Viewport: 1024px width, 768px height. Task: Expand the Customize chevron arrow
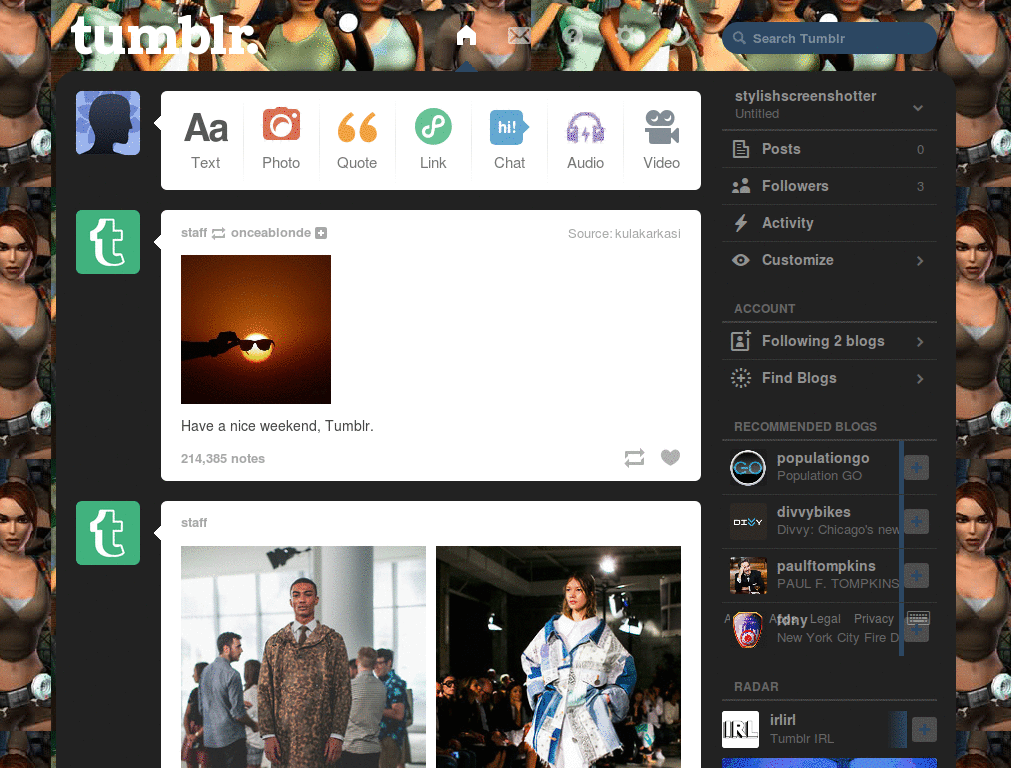[920, 261]
